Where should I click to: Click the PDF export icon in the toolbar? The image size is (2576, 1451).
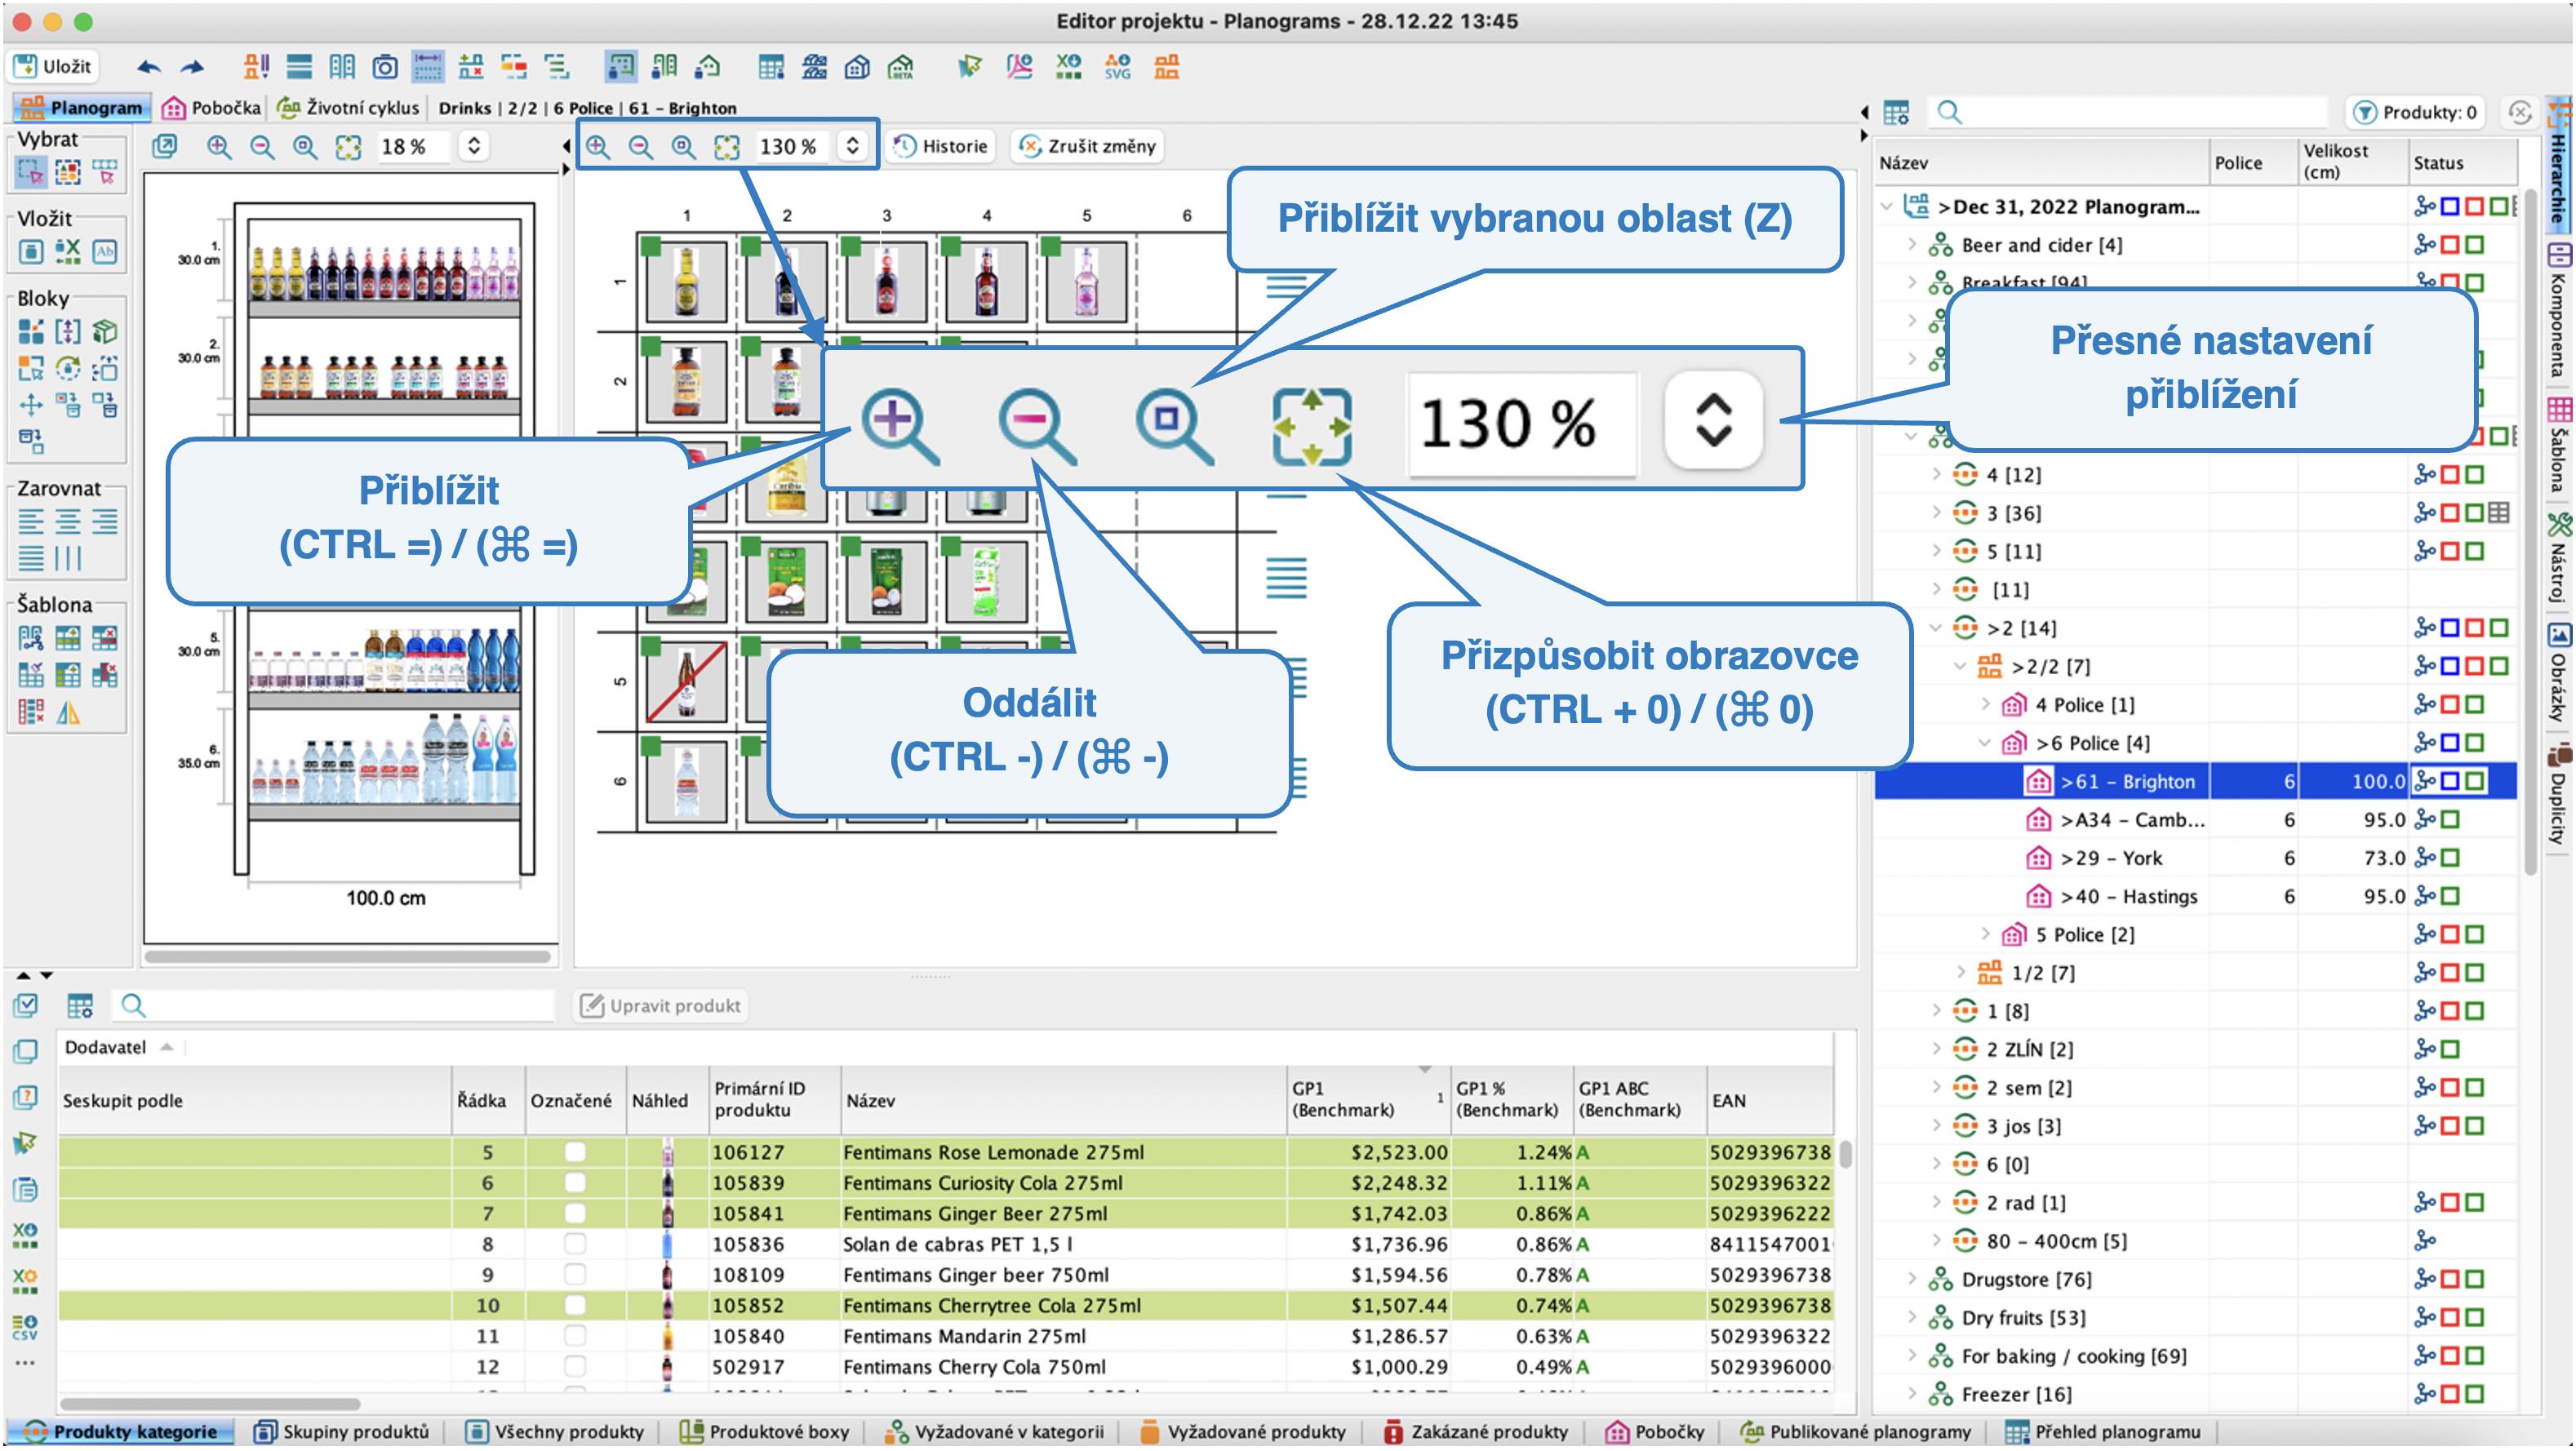point(1019,67)
